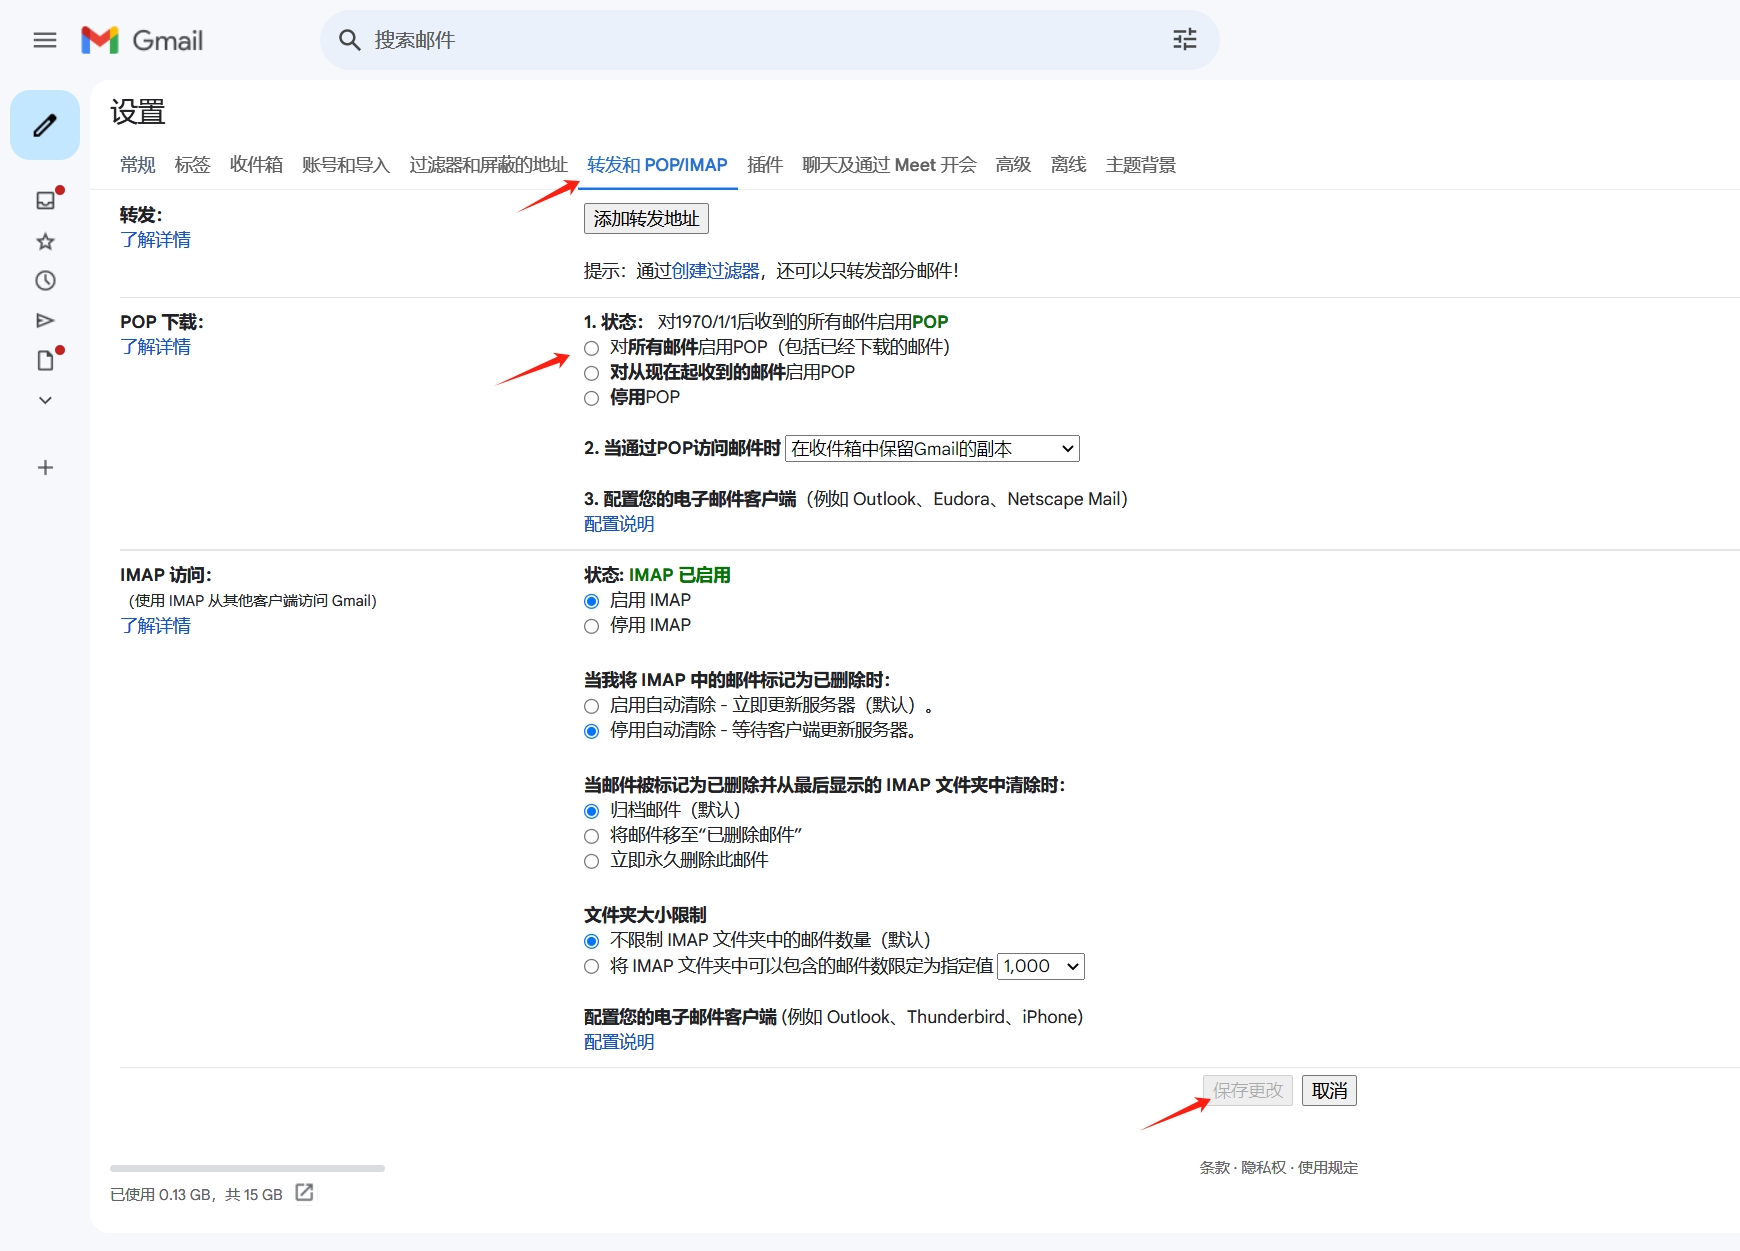Open 聊天及通过 Meet 开会 tab
This screenshot has width=1740, height=1251.
889,165
